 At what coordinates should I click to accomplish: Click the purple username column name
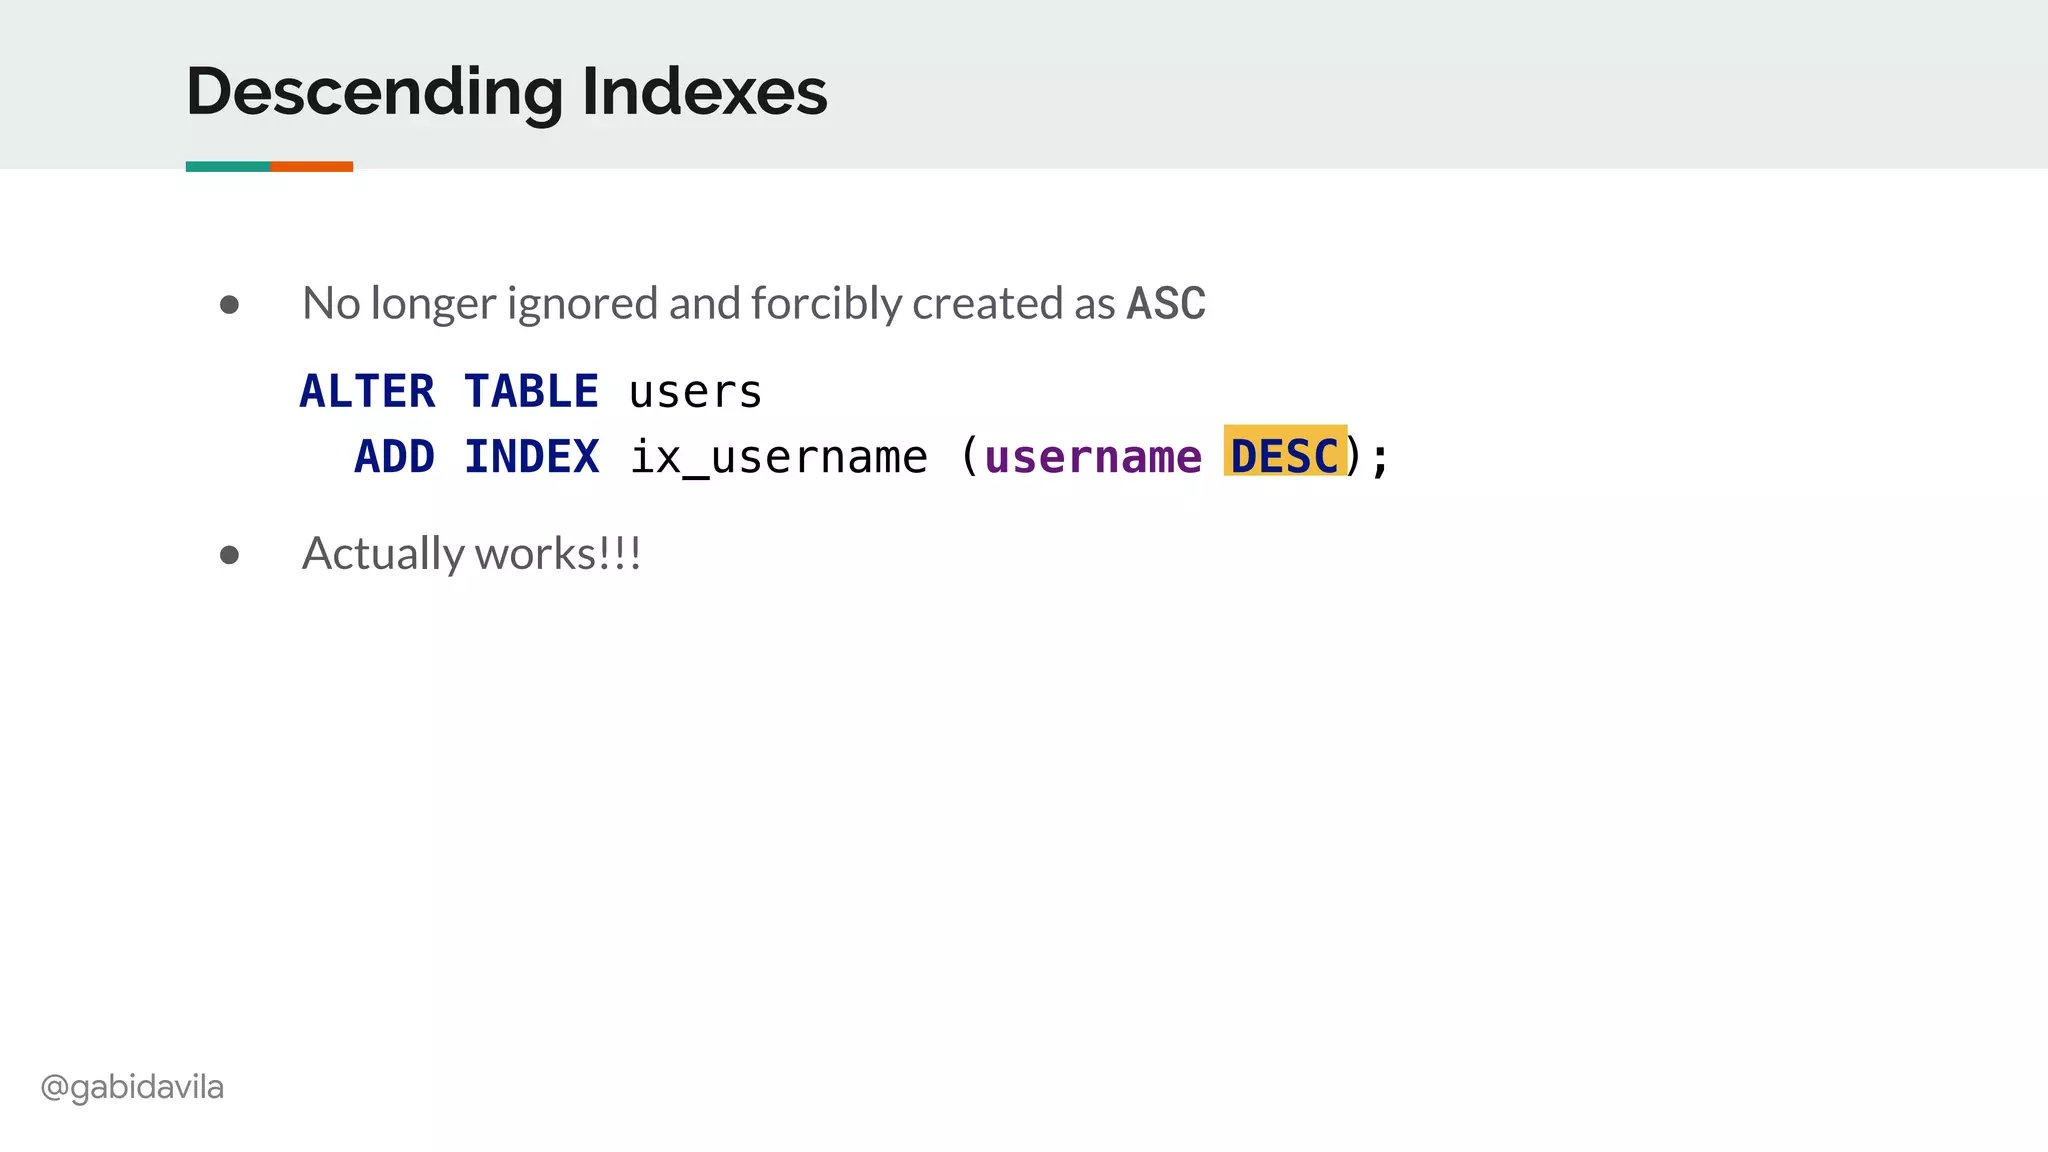(1092, 458)
